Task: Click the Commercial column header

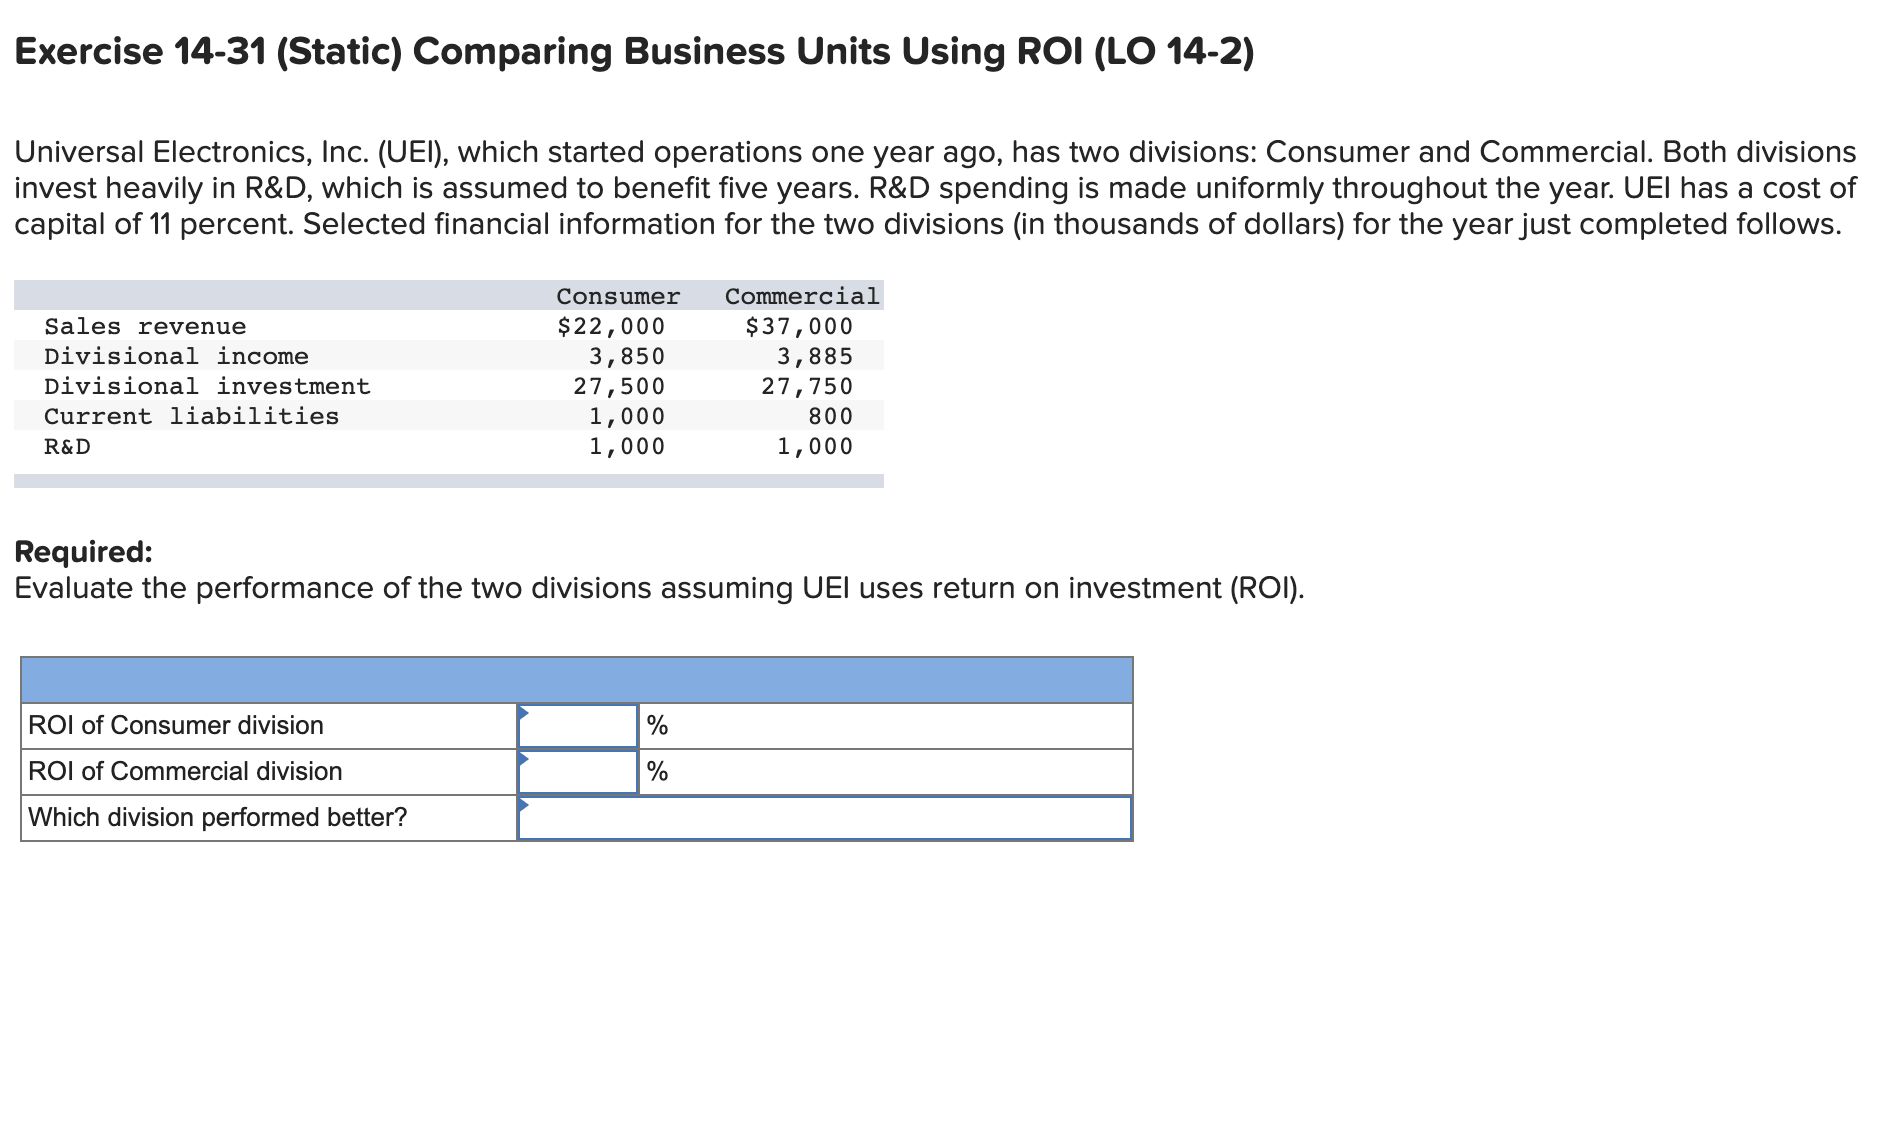Action: (x=802, y=296)
